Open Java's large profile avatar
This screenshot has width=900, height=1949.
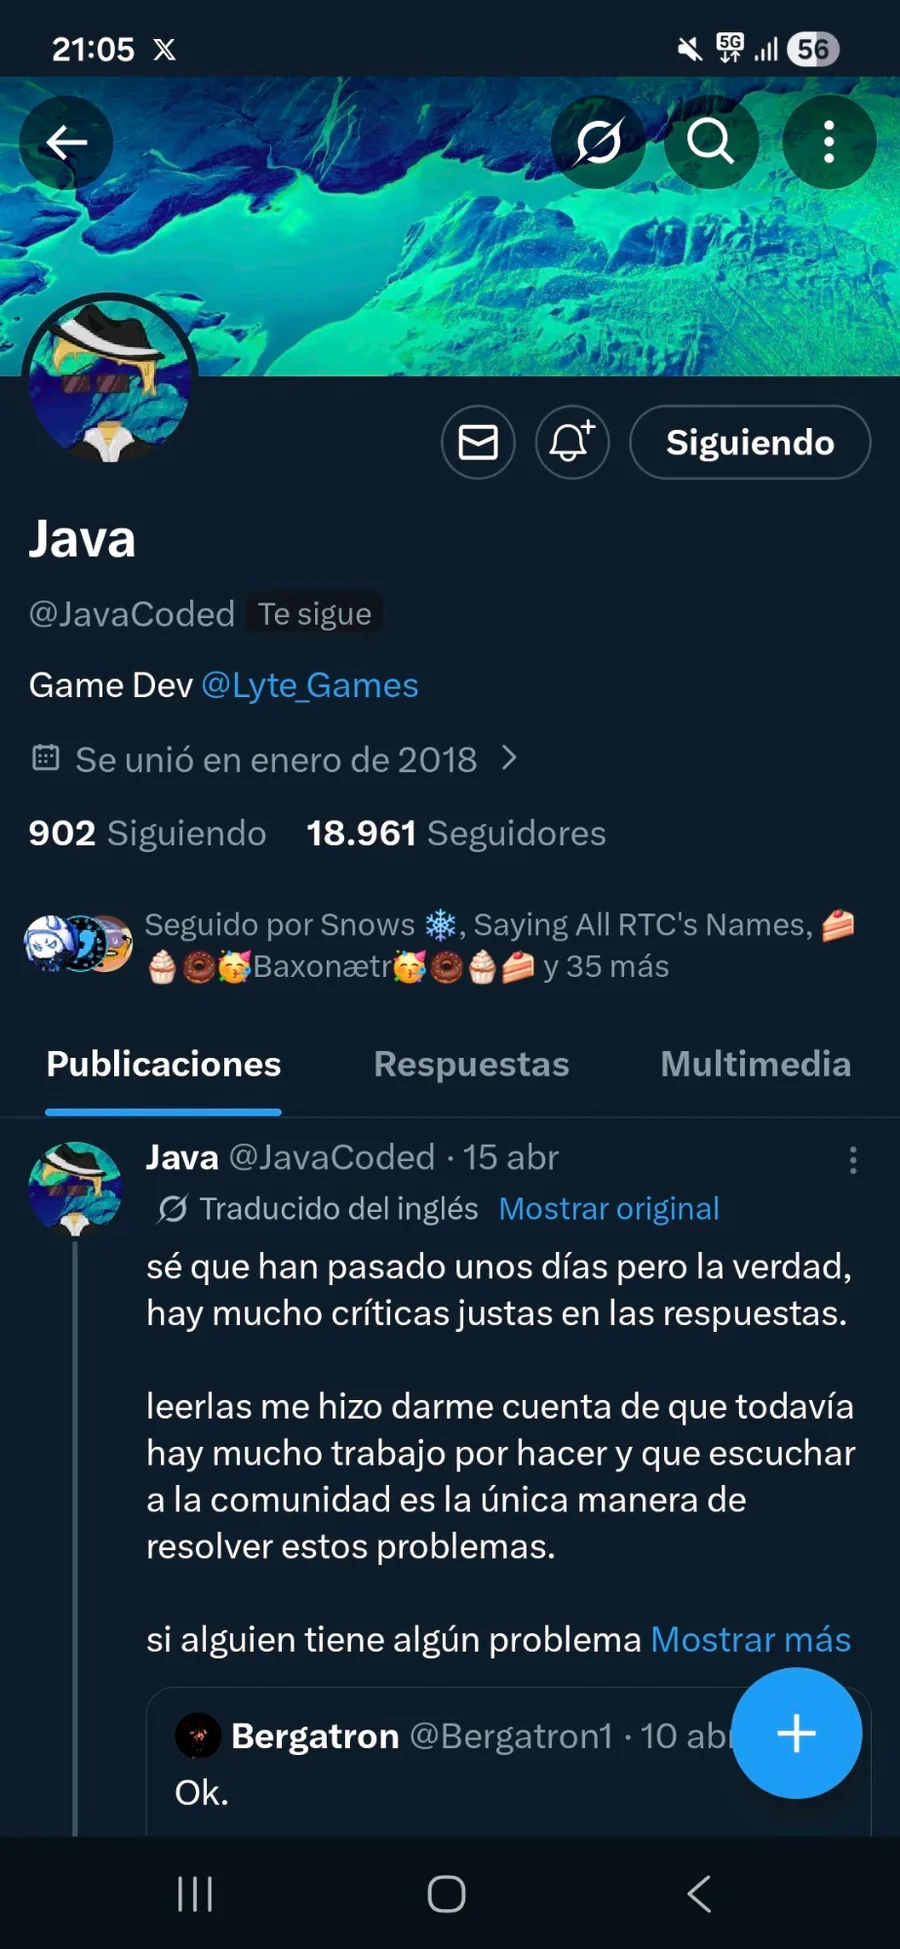(110, 380)
